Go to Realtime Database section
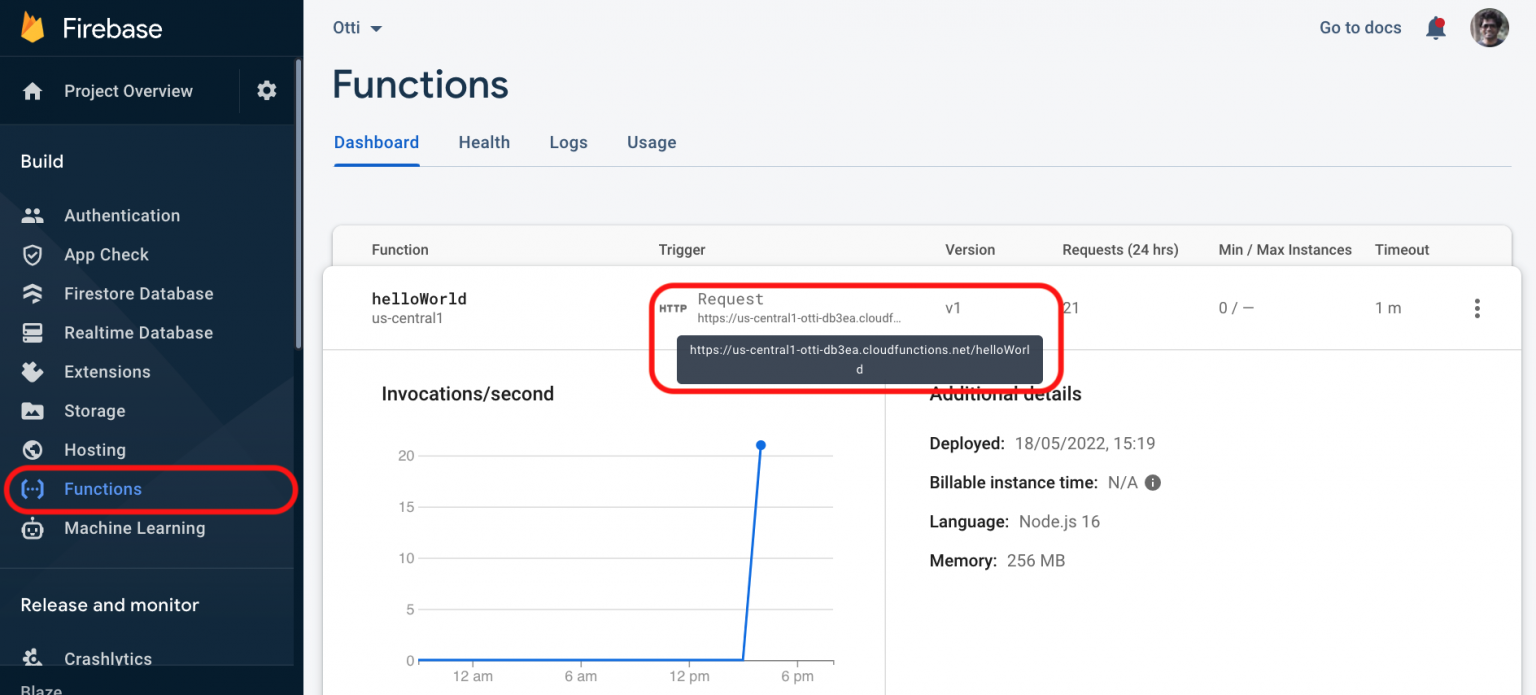This screenshot has width=1536, height=695. click(138, 332)
